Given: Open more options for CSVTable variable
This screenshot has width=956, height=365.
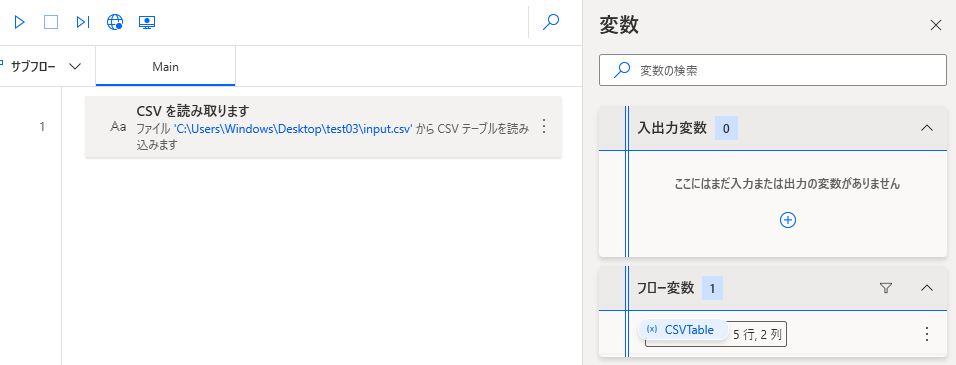Looking at the screenshot, I should 927,334.
